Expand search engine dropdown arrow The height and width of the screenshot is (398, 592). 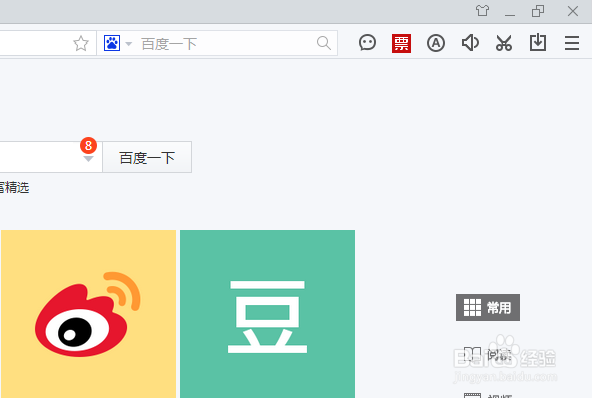pos(128,44)
